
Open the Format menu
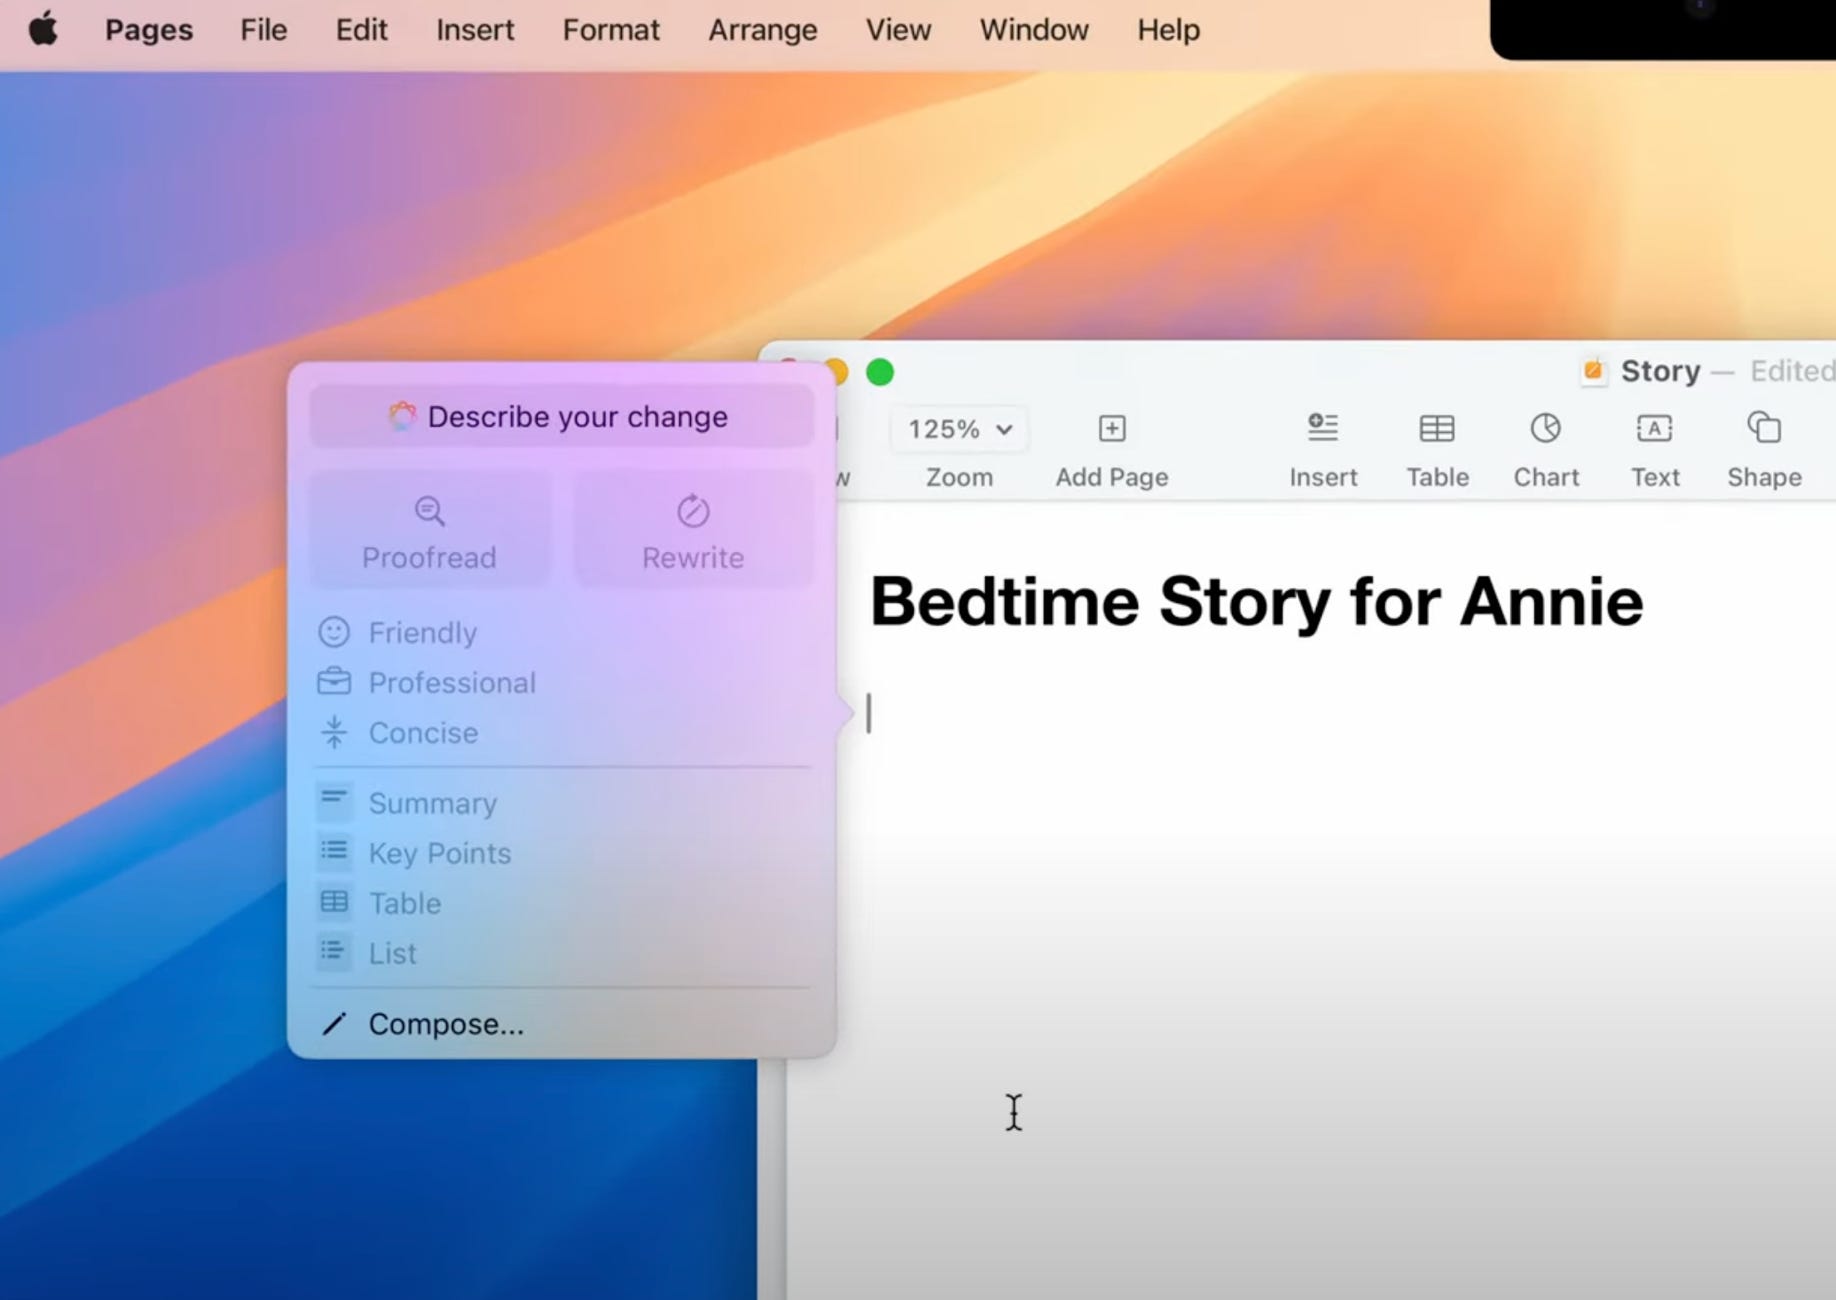point(611,30)
